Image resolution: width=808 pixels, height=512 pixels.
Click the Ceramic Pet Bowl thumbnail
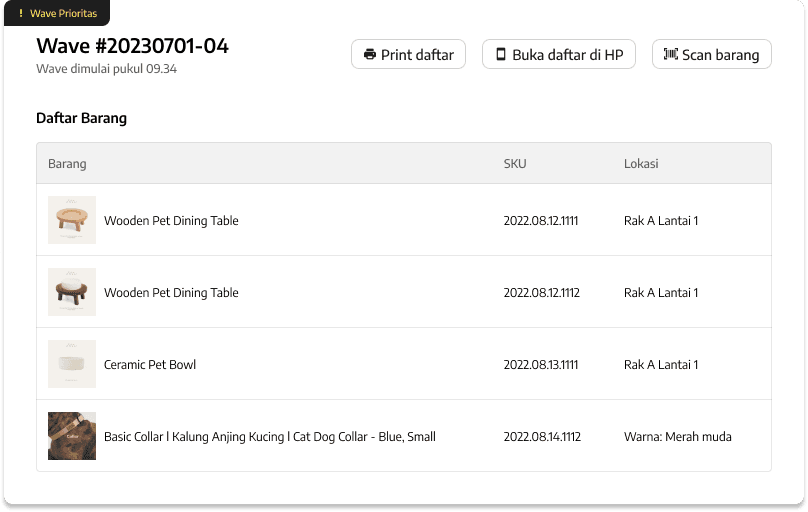click(72, 364)
